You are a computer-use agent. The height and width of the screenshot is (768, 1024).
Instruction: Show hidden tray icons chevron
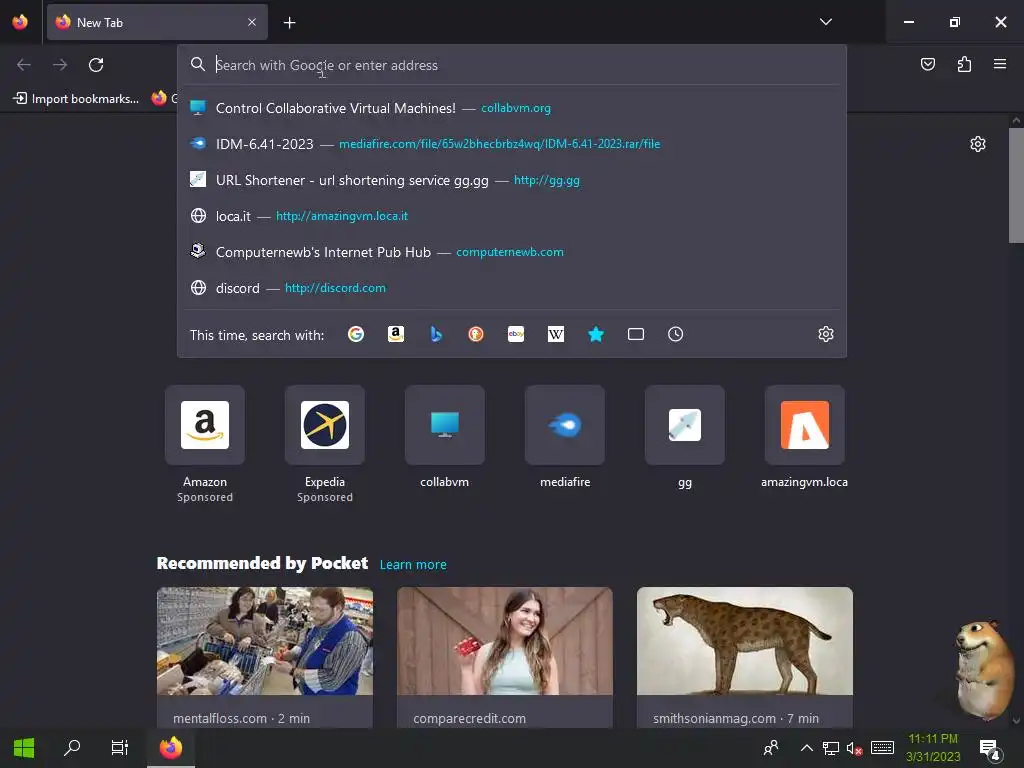807,748
